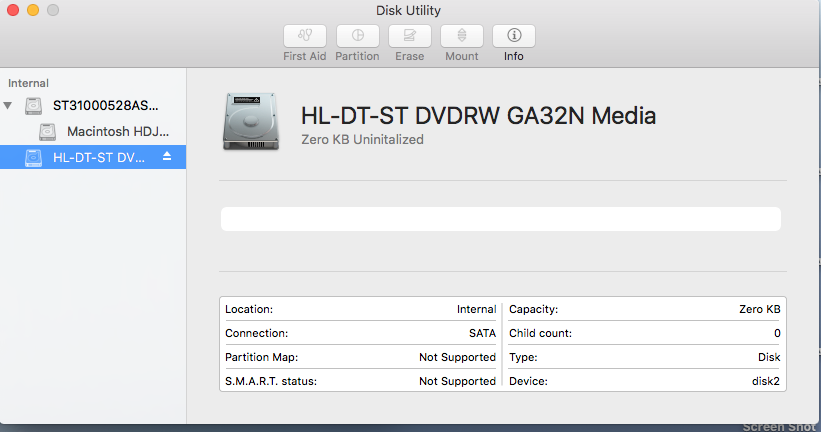Click the Mount toolbar icon
This screenshot has height=432, width=821.
pos(462,36)
